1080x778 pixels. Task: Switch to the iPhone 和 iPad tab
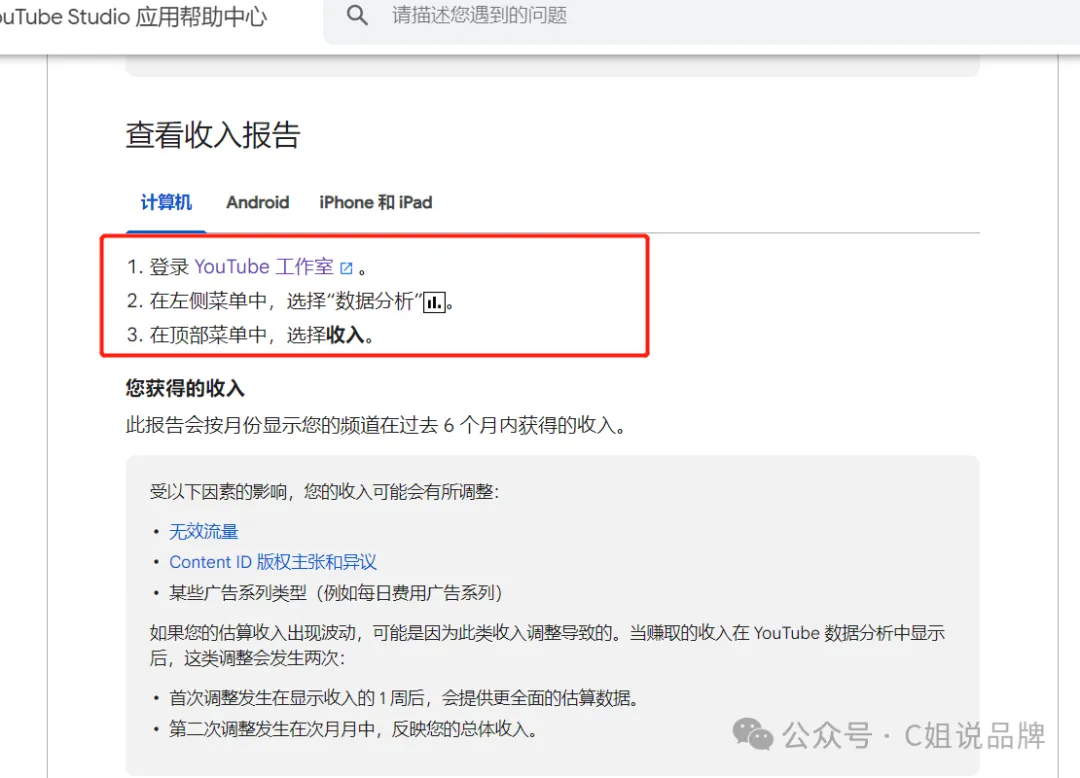pyautogui.click(x=376, y=202)
